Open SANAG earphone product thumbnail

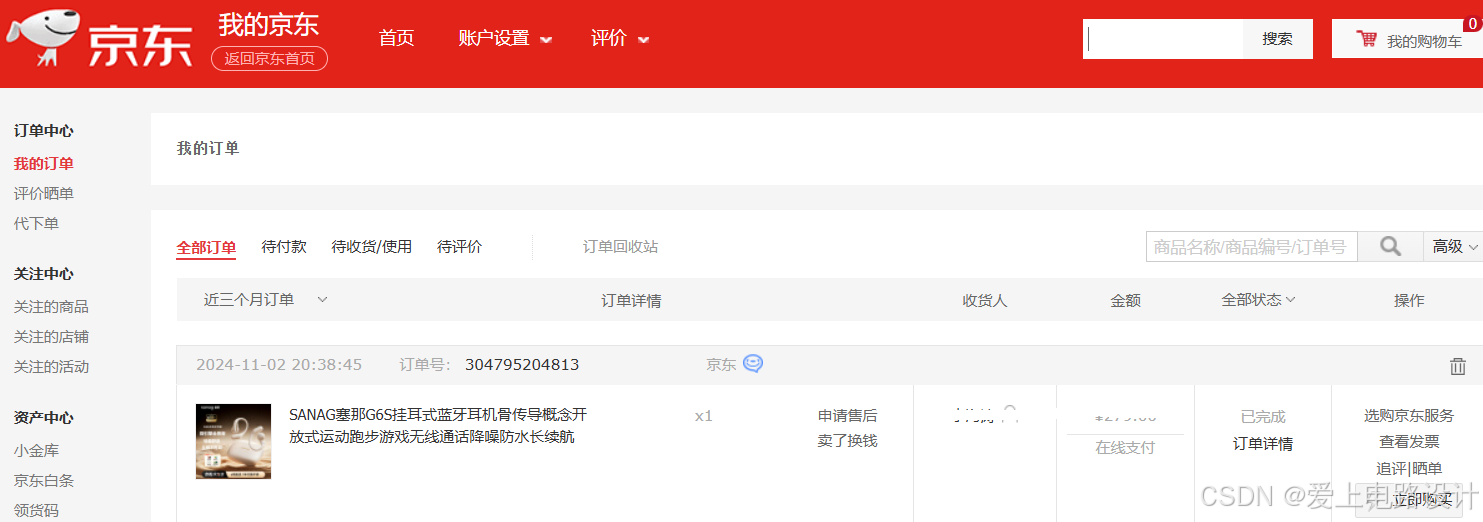tap(233, 441)
